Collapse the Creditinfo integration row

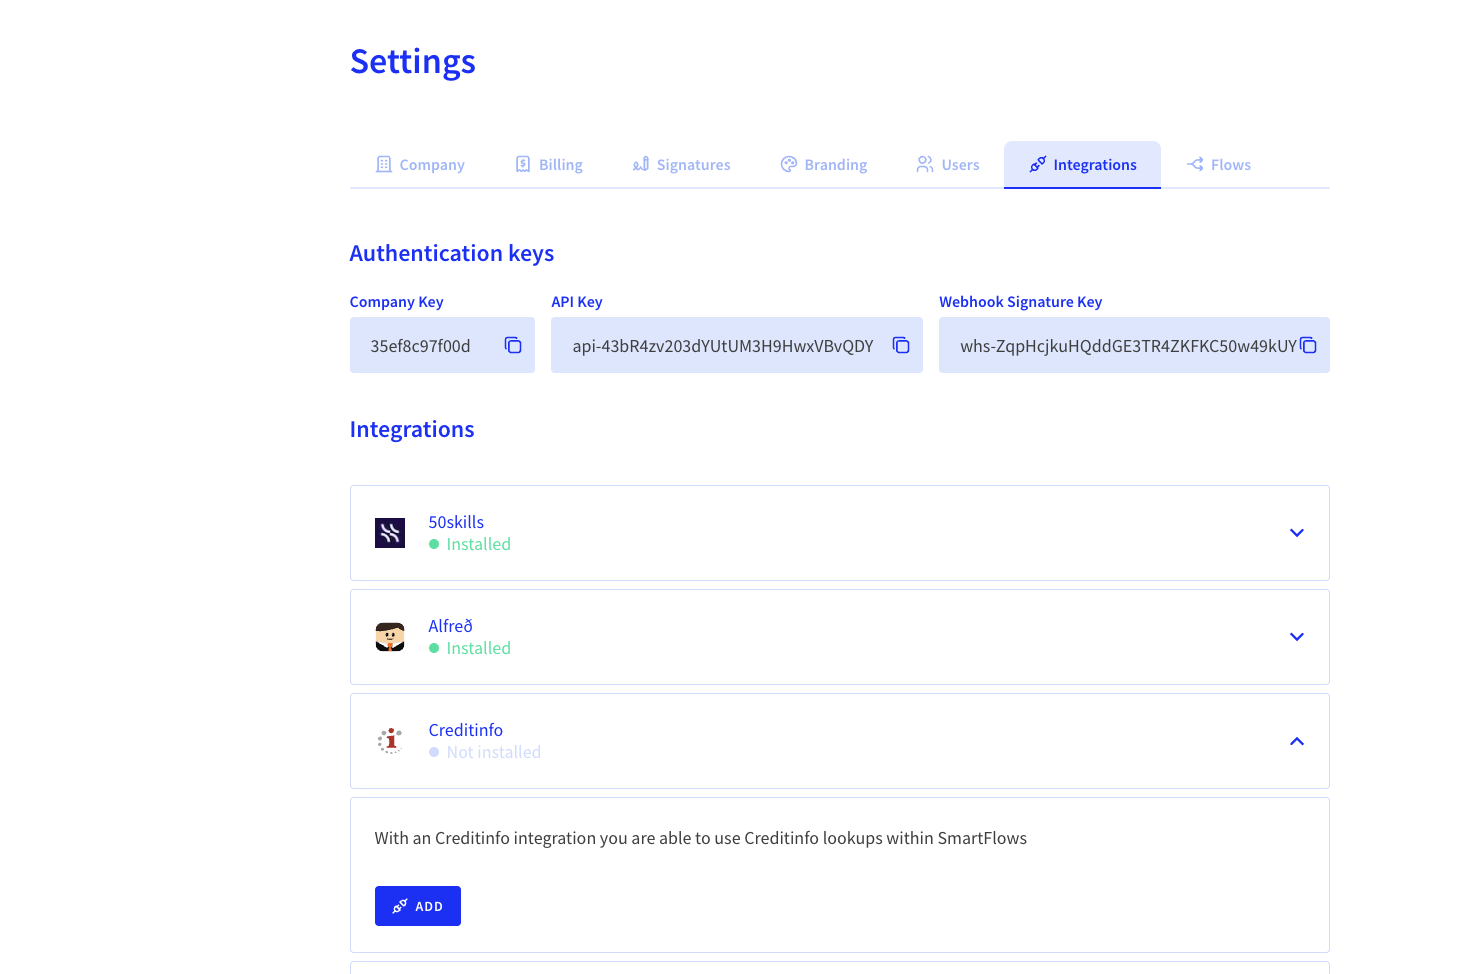1297,741
